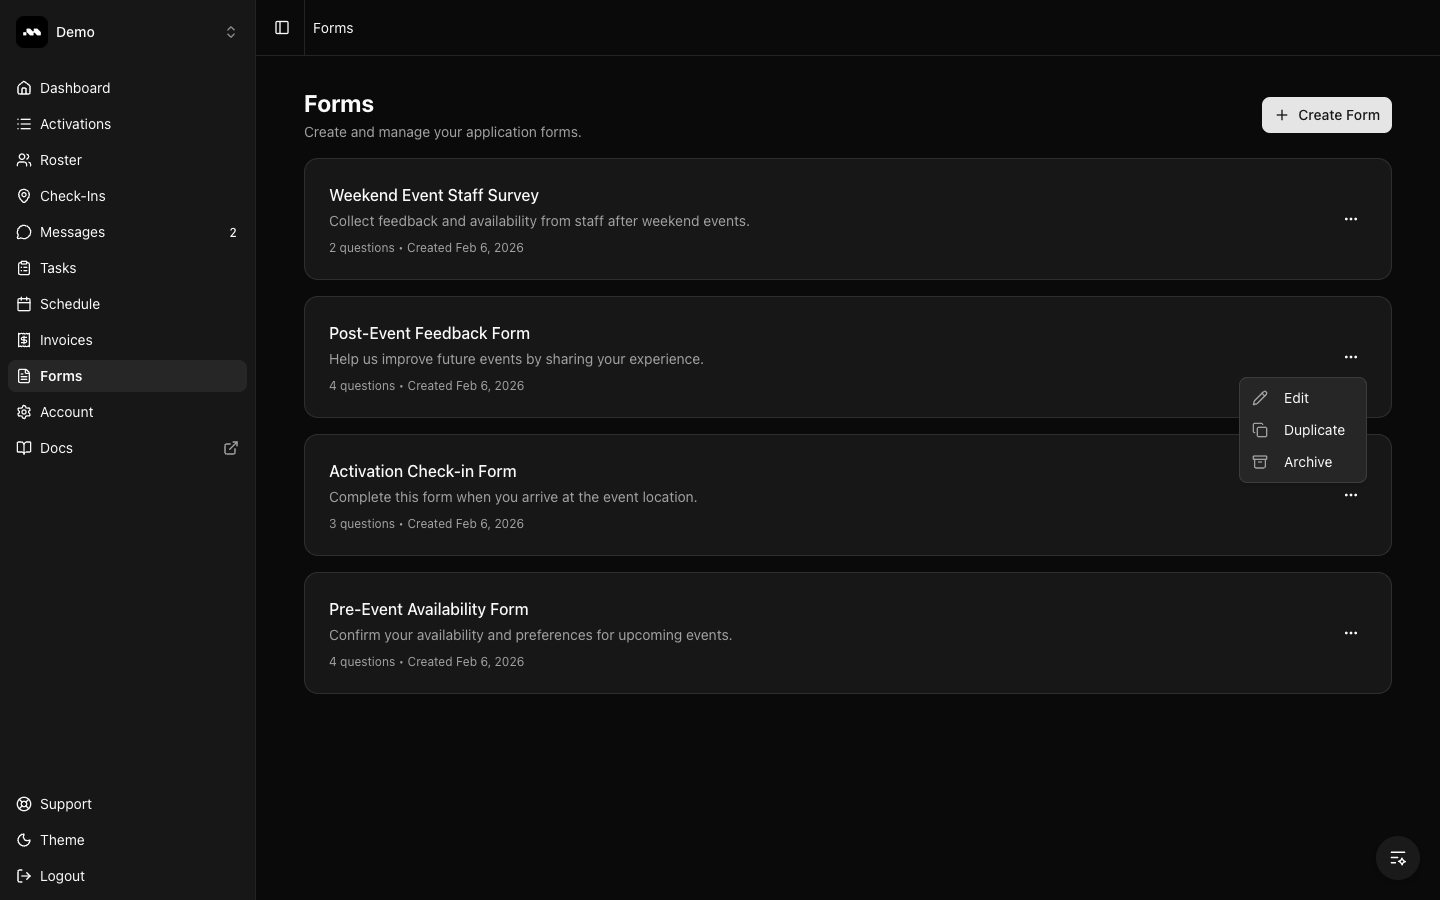
Task: Select Duplicate from the context menu
Action: (x=1314, y=430)
